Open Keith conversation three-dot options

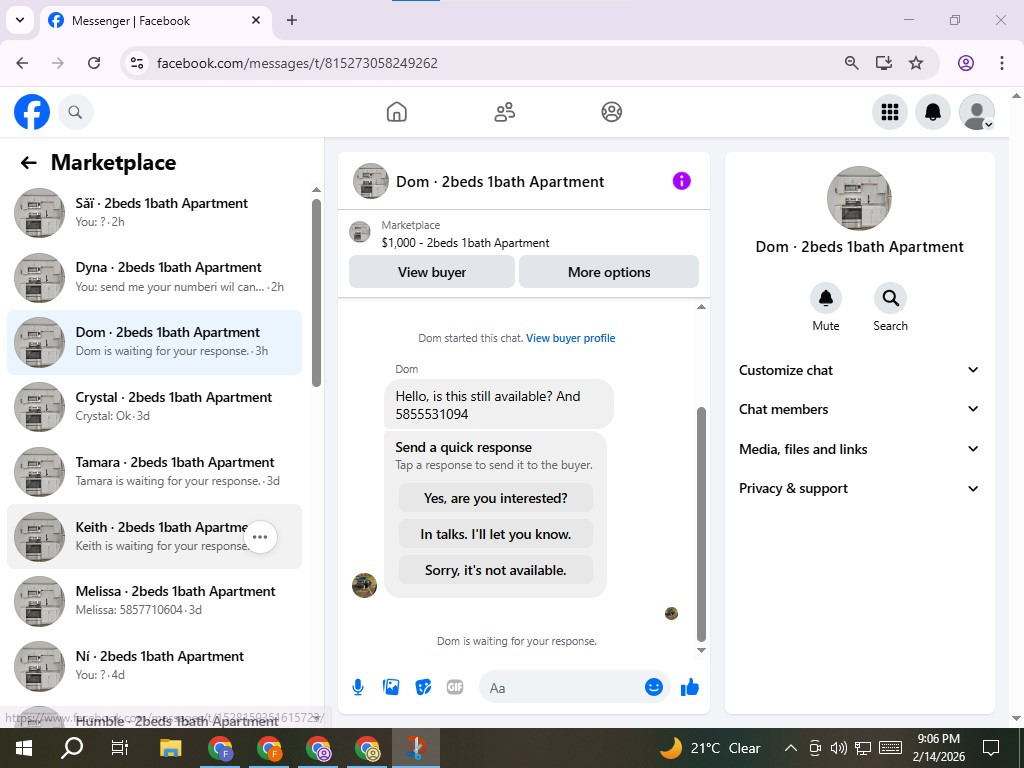pos(260,537)
